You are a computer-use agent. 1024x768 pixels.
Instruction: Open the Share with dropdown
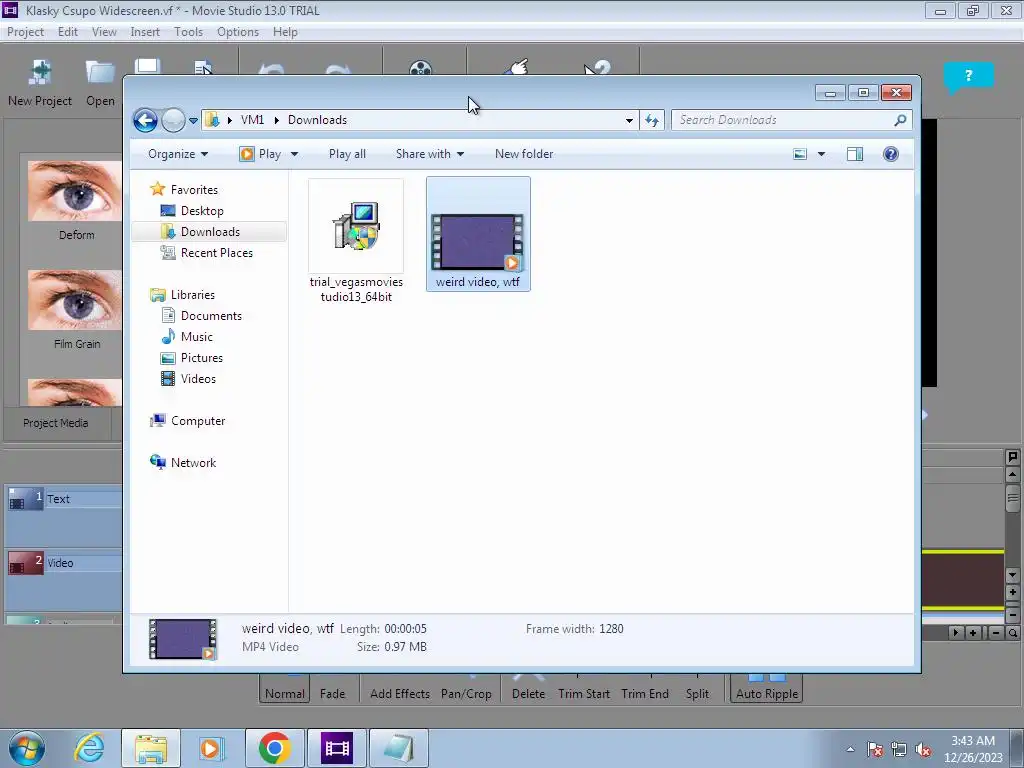click(x=430, y=154)
